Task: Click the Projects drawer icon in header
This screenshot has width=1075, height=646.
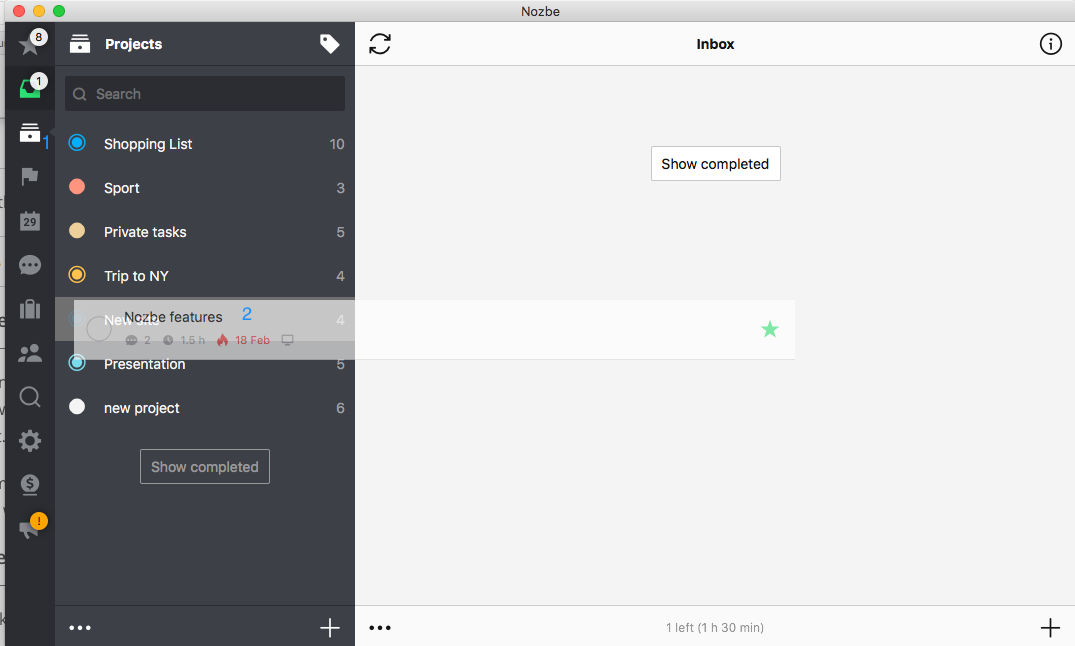Action: 80,44
